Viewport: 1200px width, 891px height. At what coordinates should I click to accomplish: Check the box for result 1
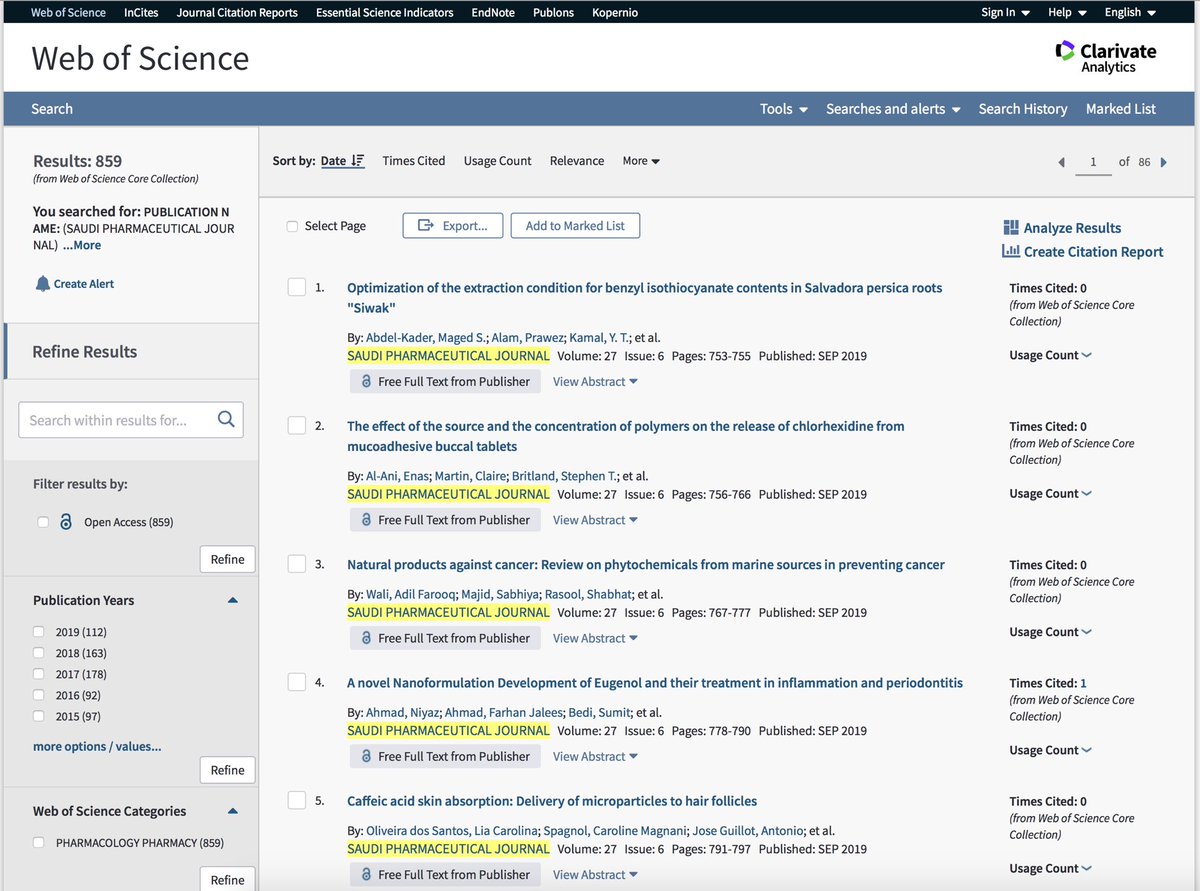297,287
